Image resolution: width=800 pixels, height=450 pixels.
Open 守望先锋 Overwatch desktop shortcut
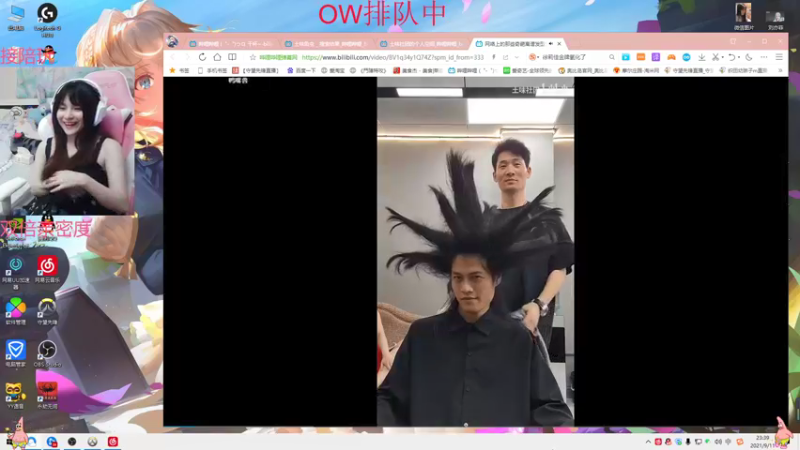(x=47, y=311)
